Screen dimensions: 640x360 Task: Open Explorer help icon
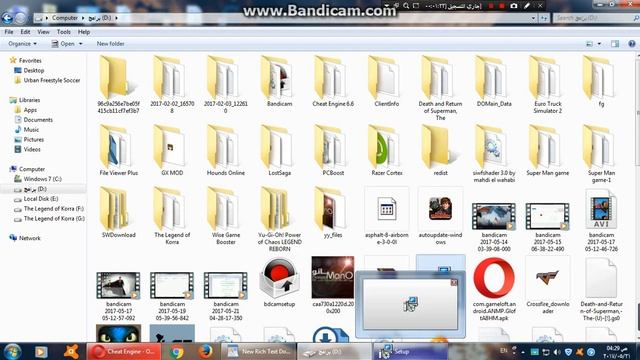point(632,44)
